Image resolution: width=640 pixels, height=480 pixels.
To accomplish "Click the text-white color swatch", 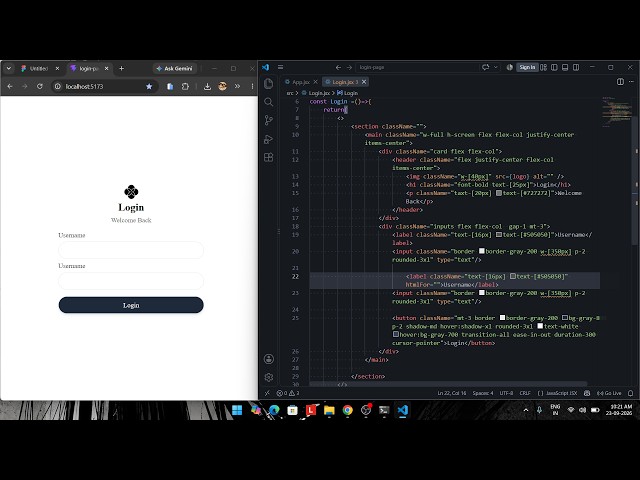I will tap(540, 326).
